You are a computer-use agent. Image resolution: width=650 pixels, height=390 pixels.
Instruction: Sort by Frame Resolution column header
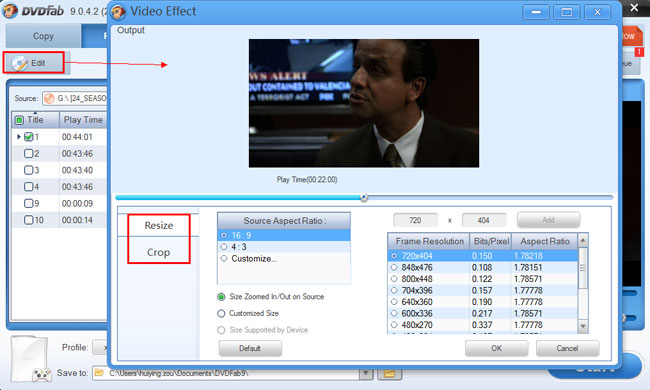coord(429,241)
